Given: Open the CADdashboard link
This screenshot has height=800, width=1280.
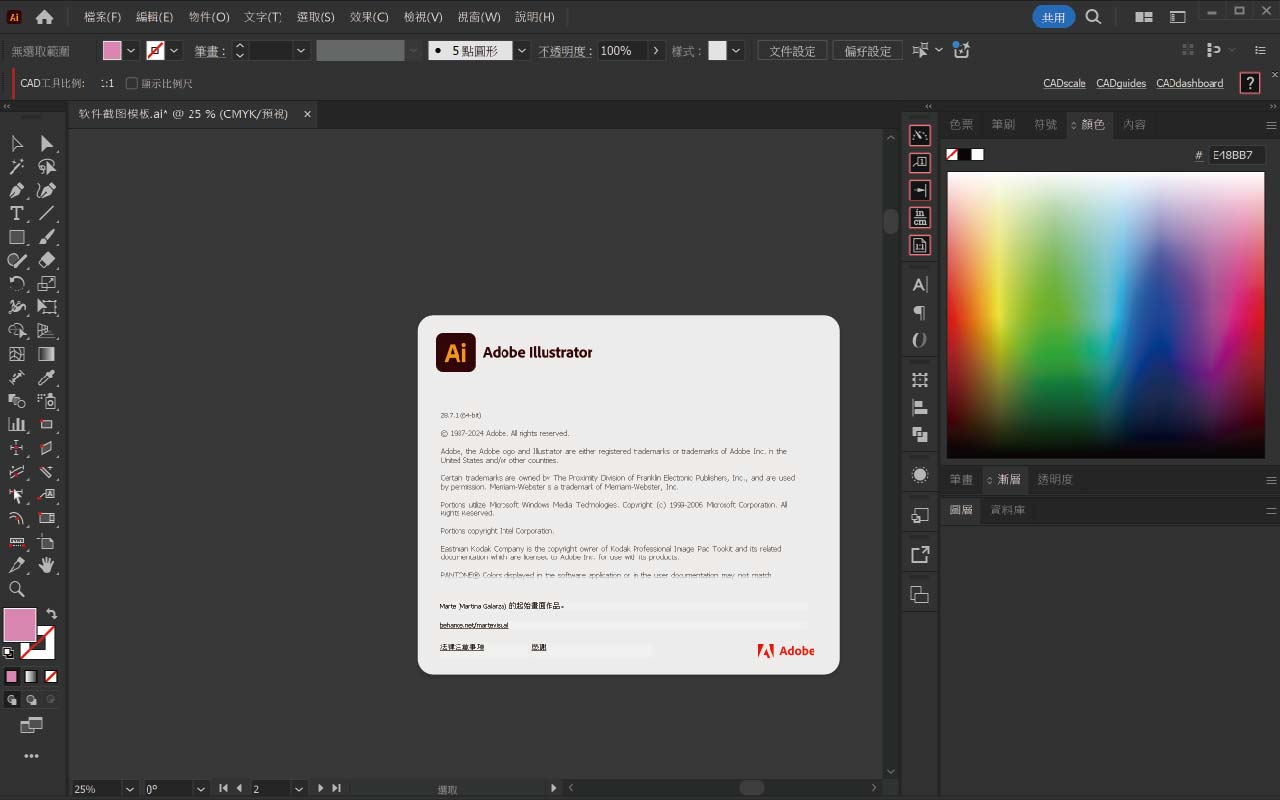Looking at the screenshot, I should [x=1189, y=84].
